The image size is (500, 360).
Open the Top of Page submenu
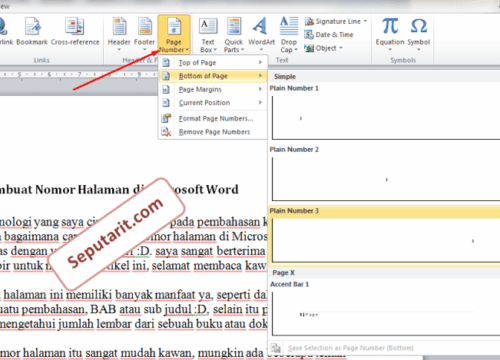click(x=213, y=63)
